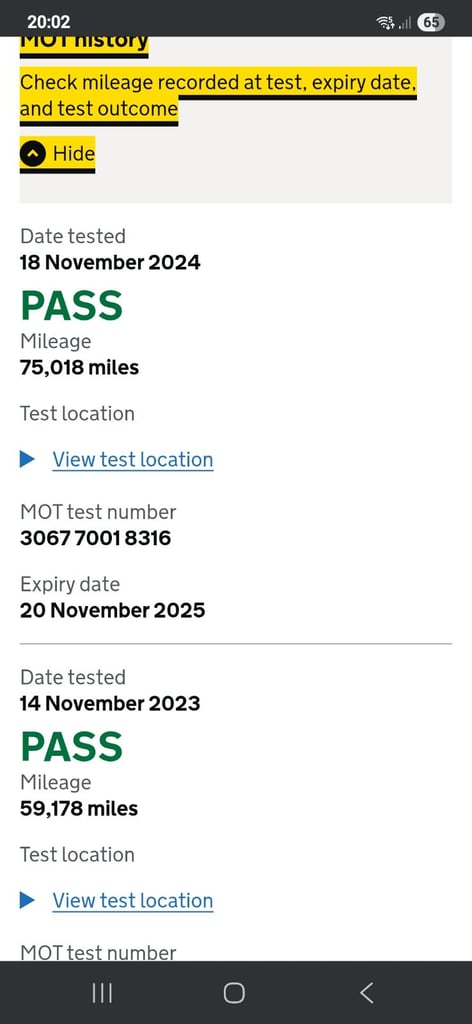Expand test location arrow for 14 November 2023 test
Viewport: 472px width, 1024px height.
pos(27,901)
